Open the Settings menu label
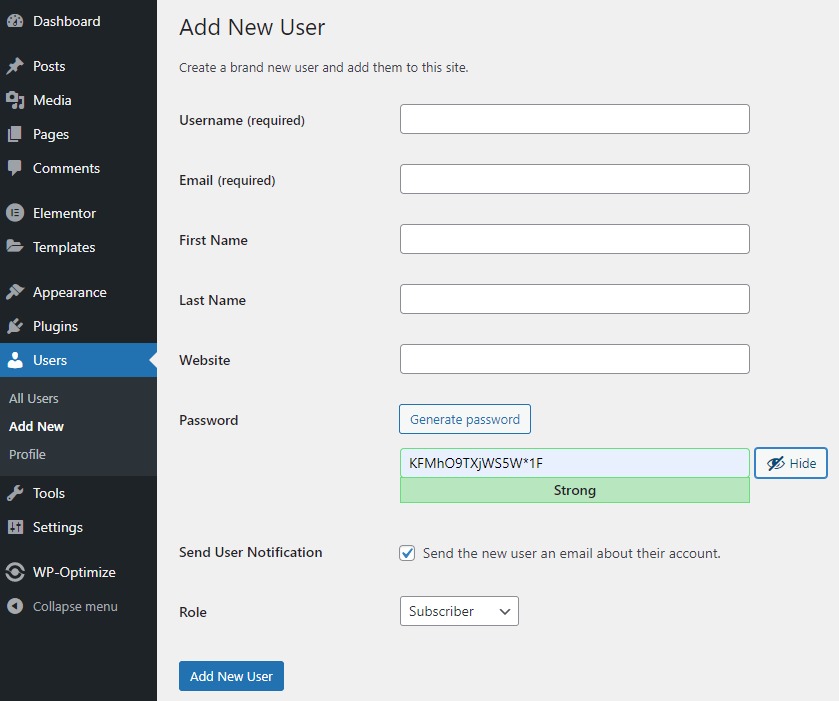839x701 pixels. [58, 528]
